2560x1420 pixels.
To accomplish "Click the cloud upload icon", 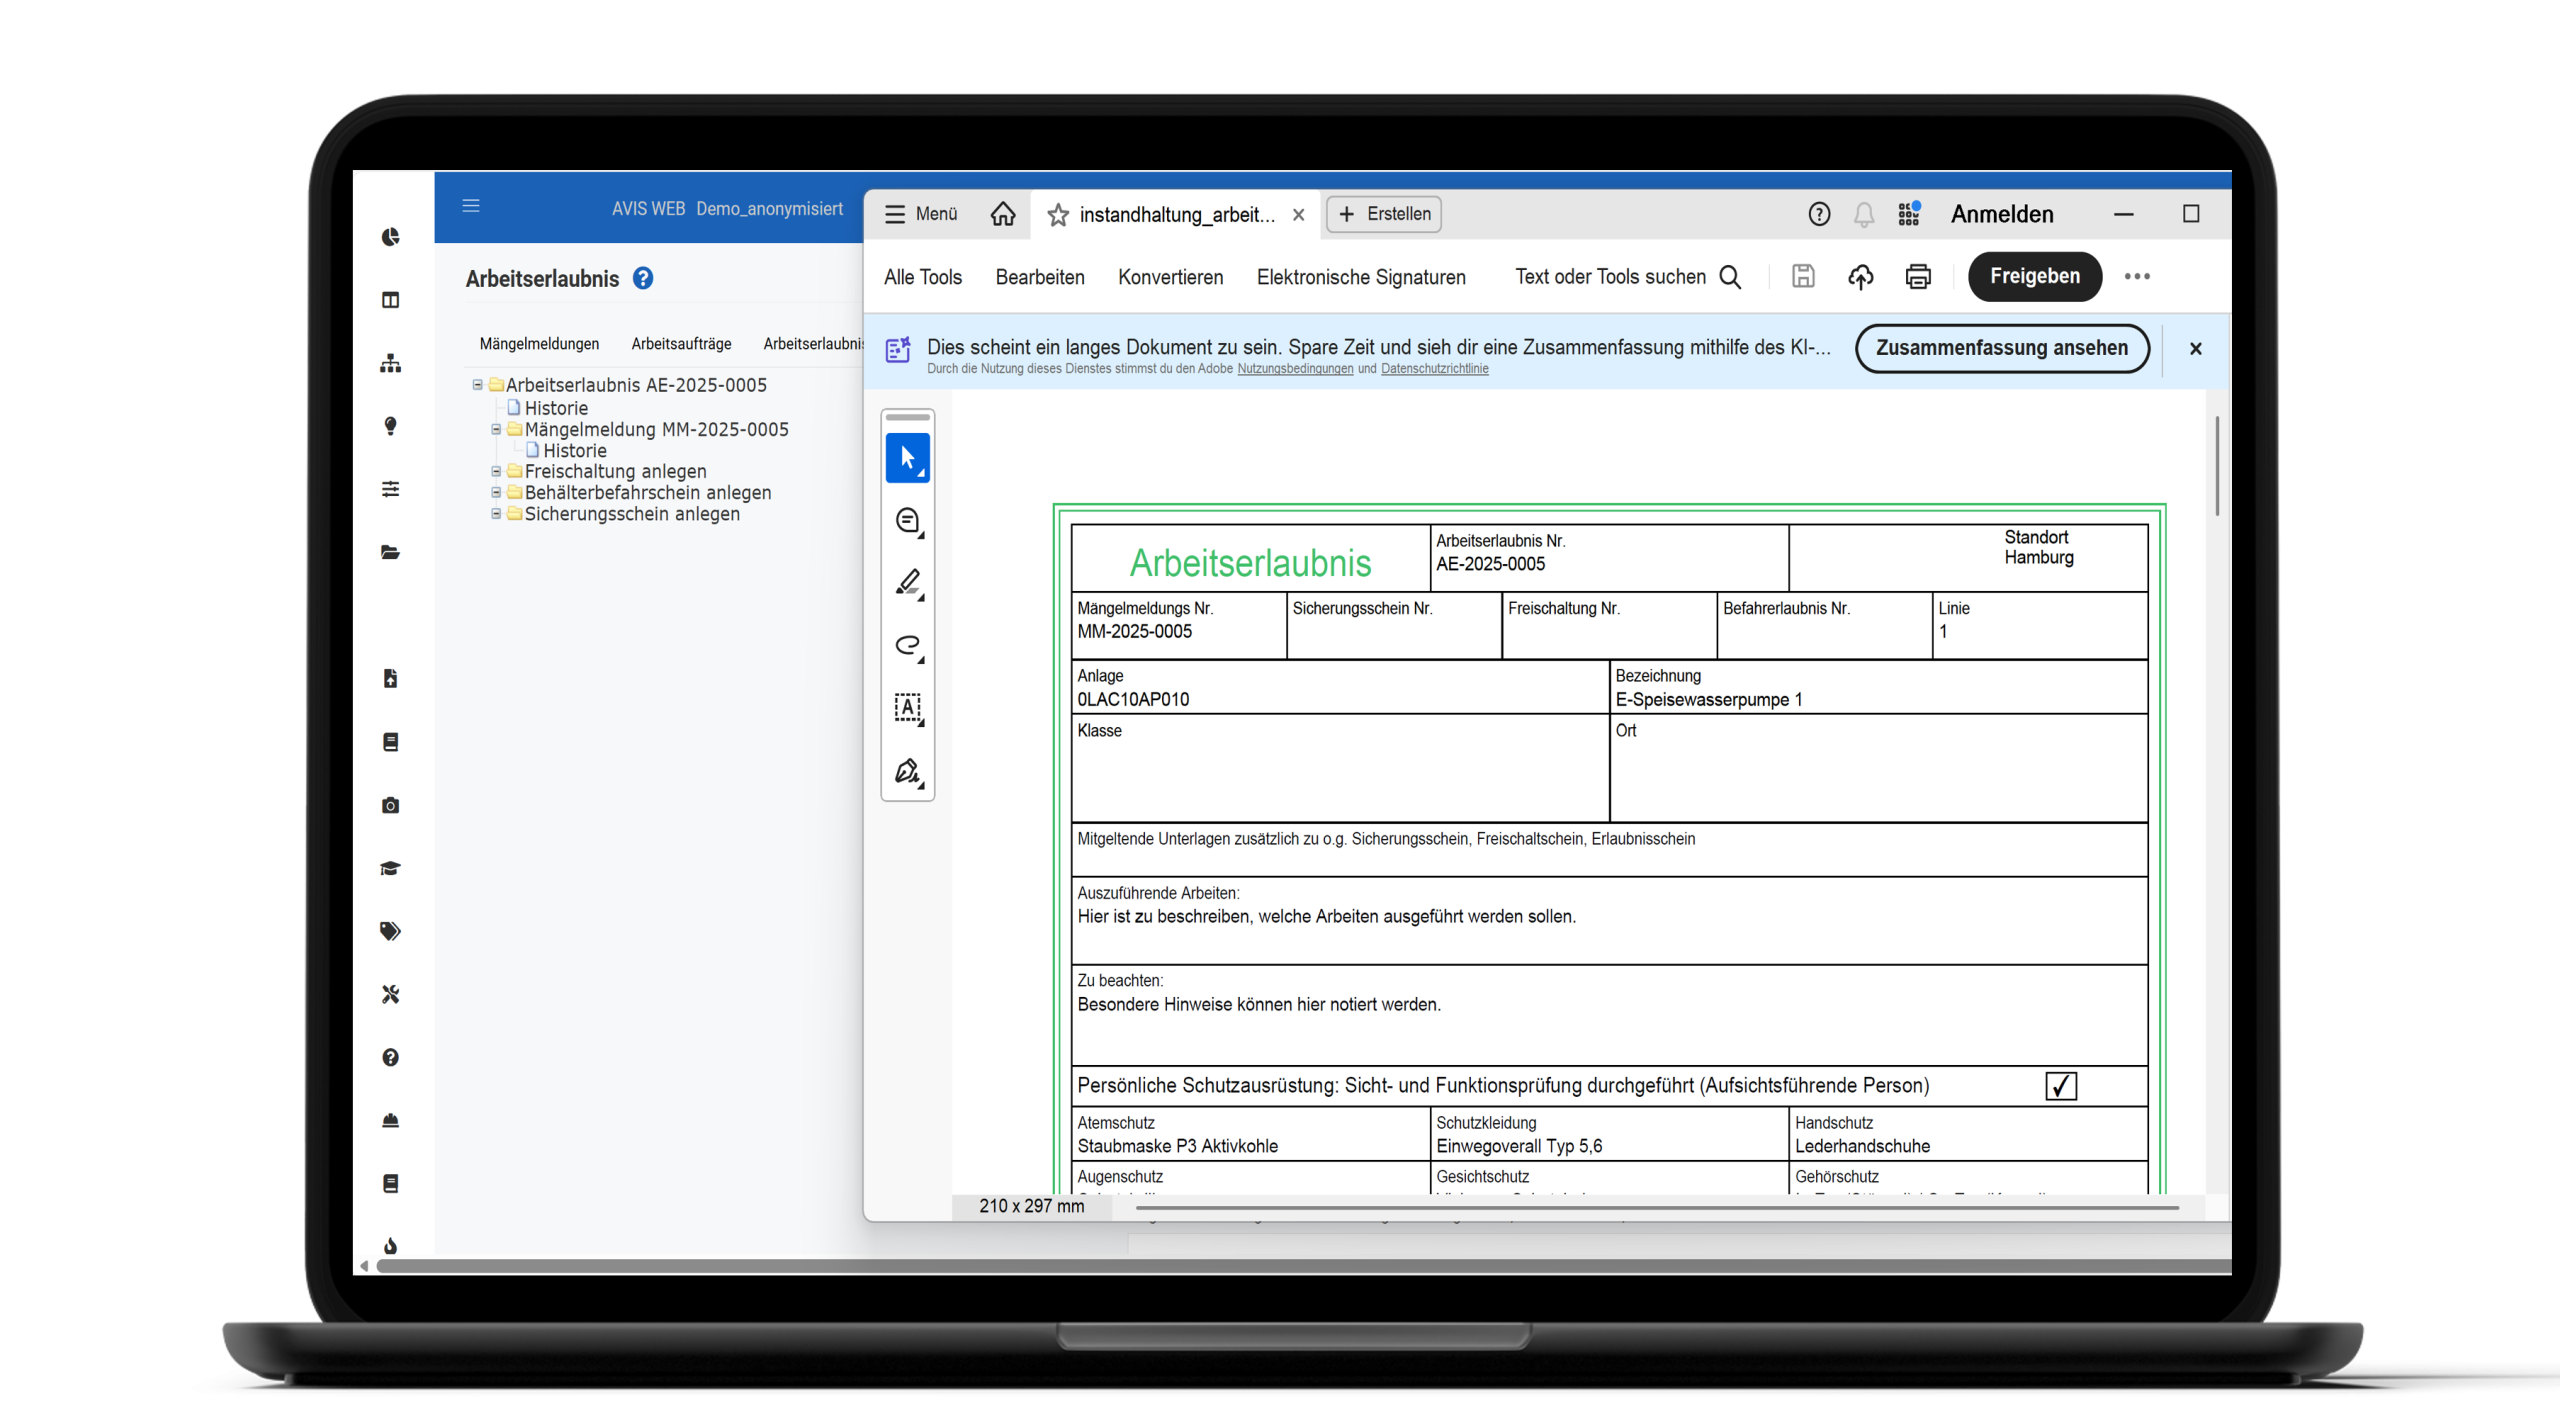I will 1860,277.
